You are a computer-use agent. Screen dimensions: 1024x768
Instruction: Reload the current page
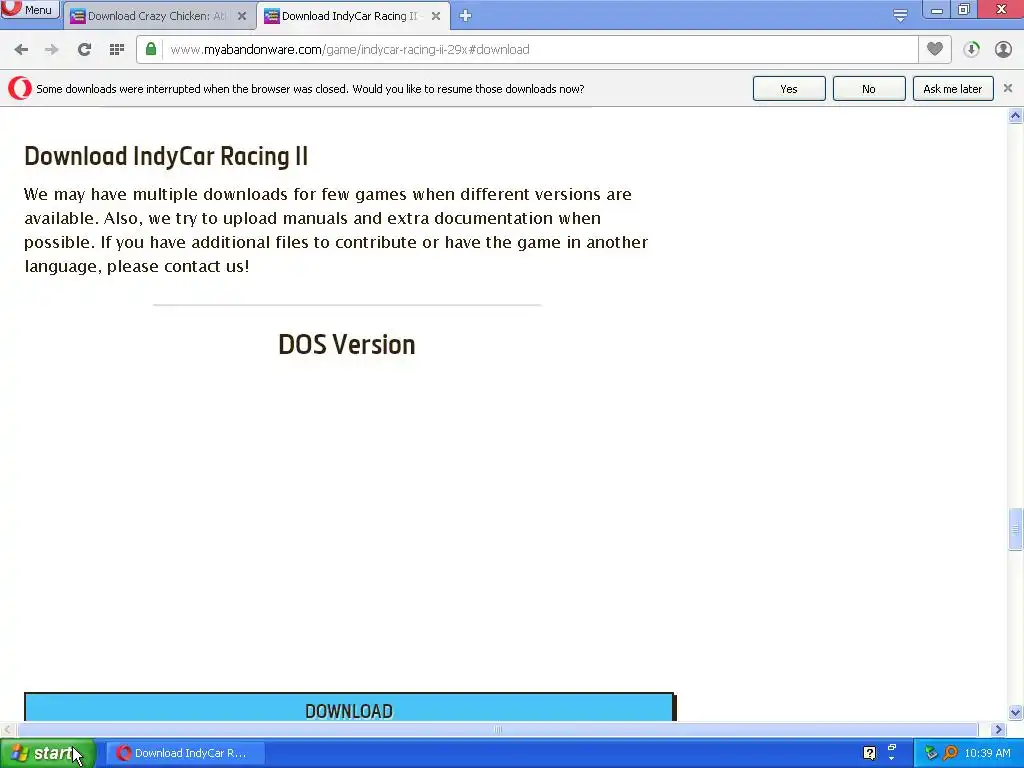tap(84, 50)
